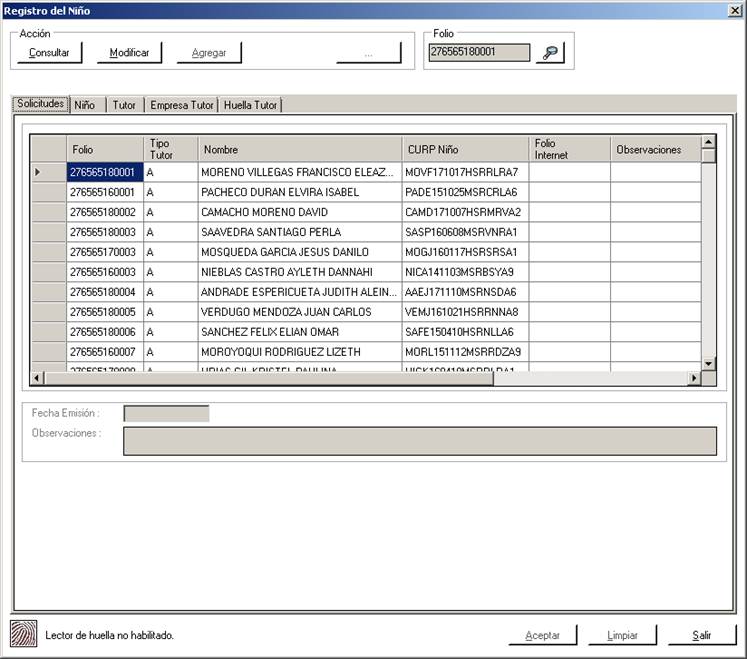This screenshot has height=659, width=747.
Task: Click the Tipo Tutor column header
Action: [171, 149]
